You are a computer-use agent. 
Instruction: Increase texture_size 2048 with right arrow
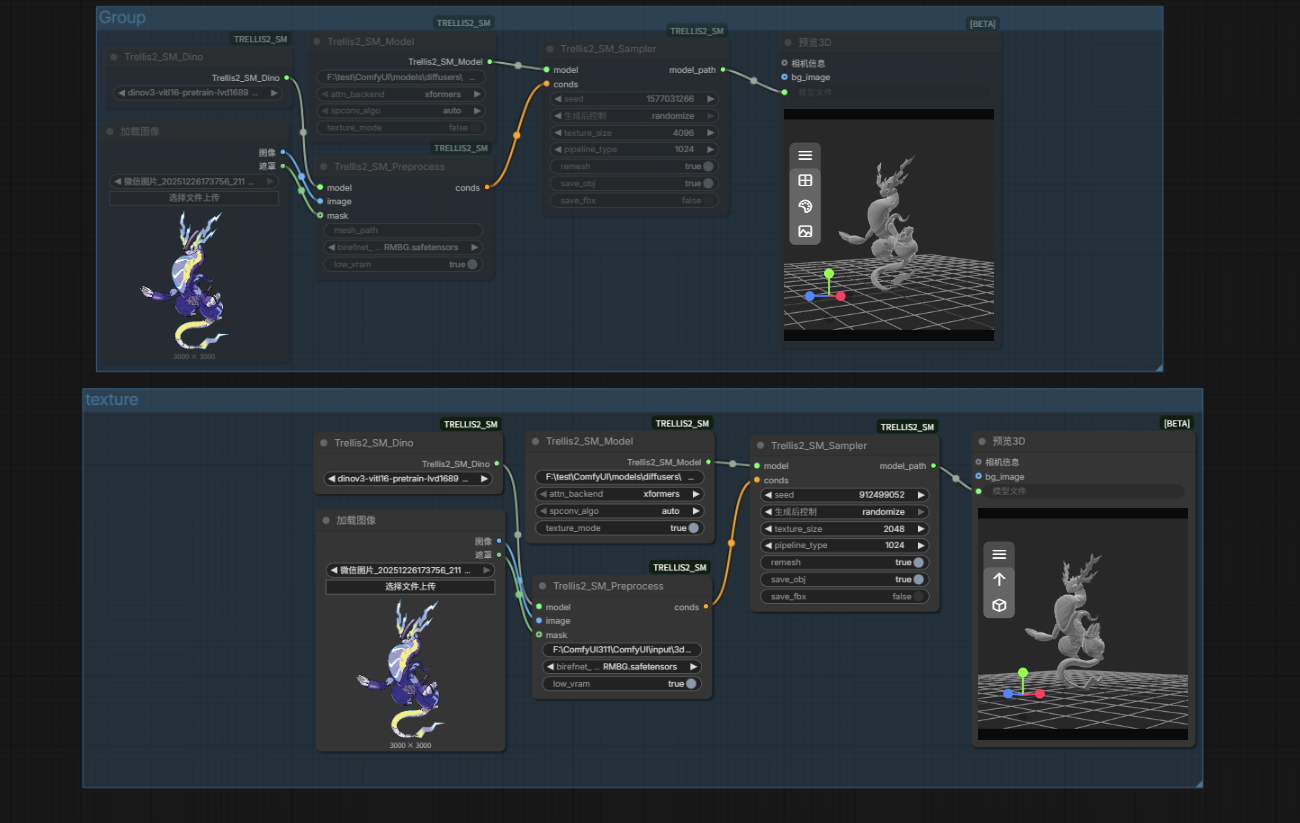pos(921,529)
